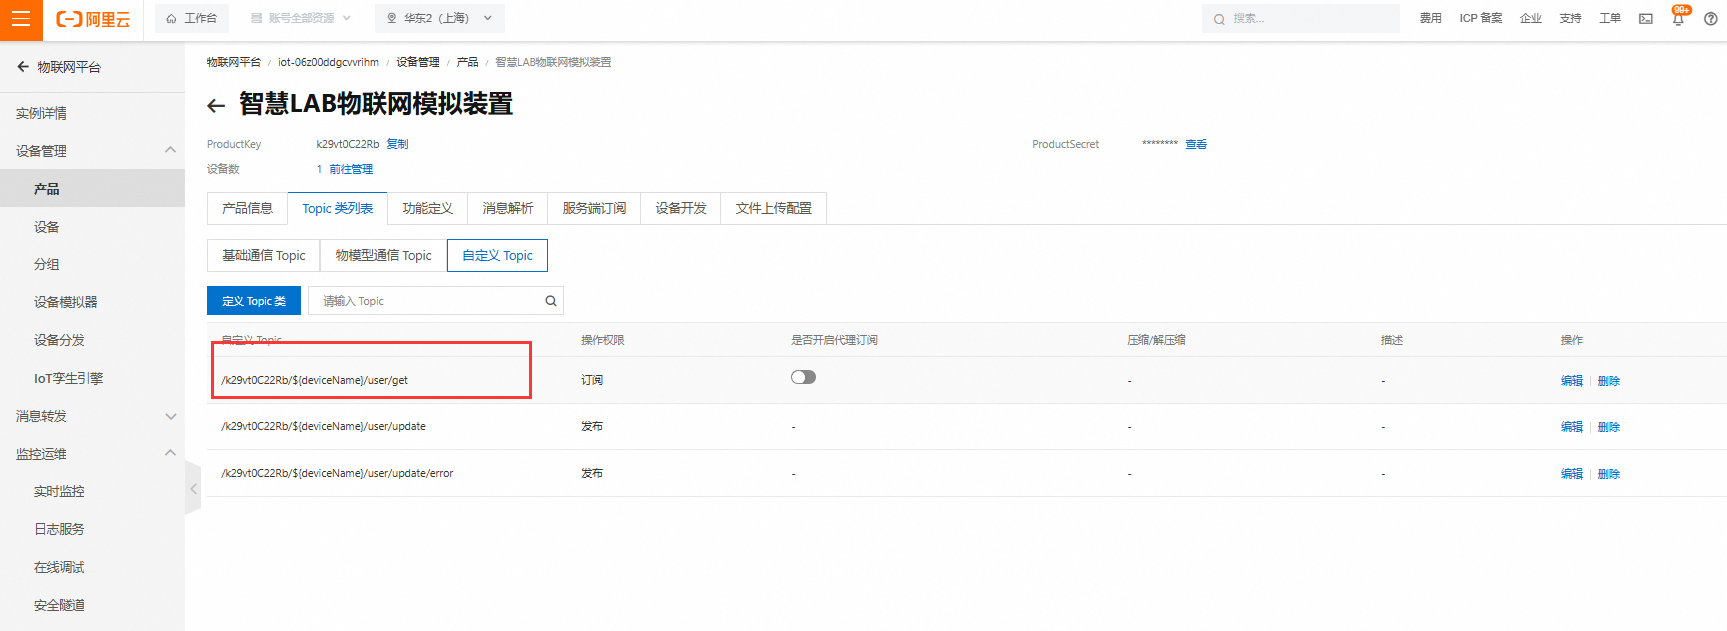The height and width of the screenshot is (631, 1727).
Task: Focus the 请输入 Topic search field
Action: click(425, 301)
